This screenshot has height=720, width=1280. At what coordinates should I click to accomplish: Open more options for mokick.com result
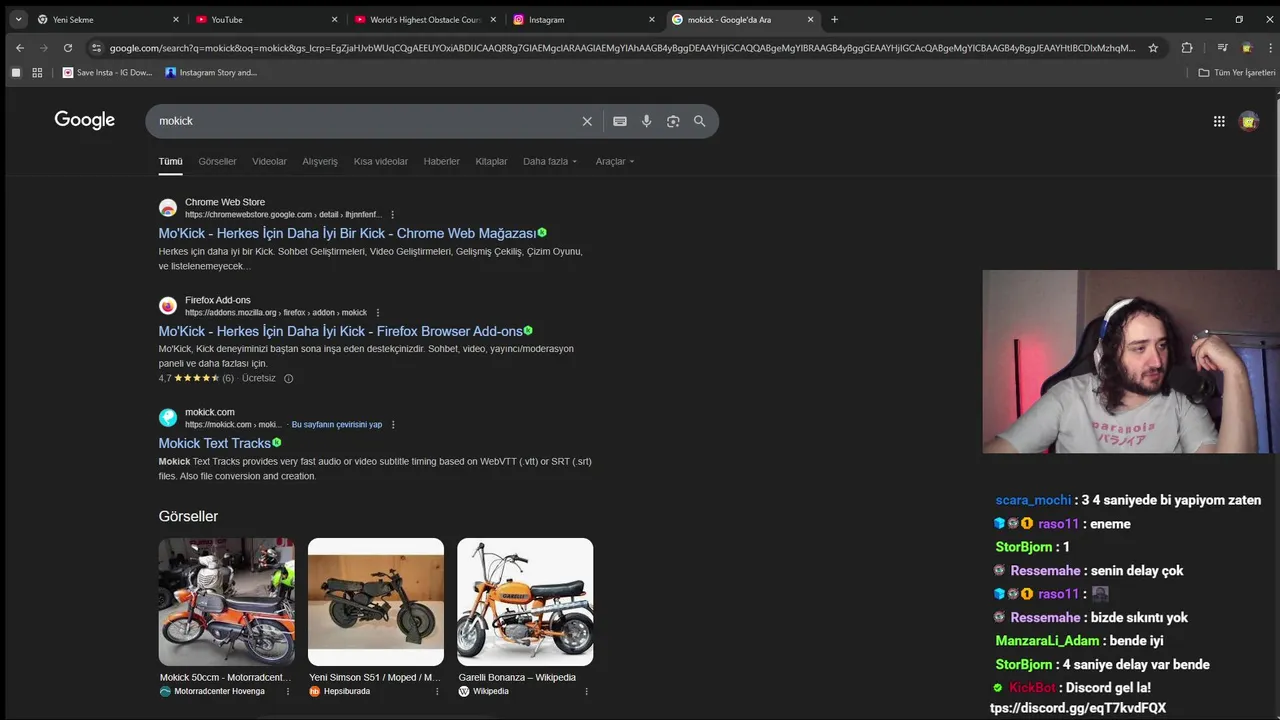(x=393, y=424)
